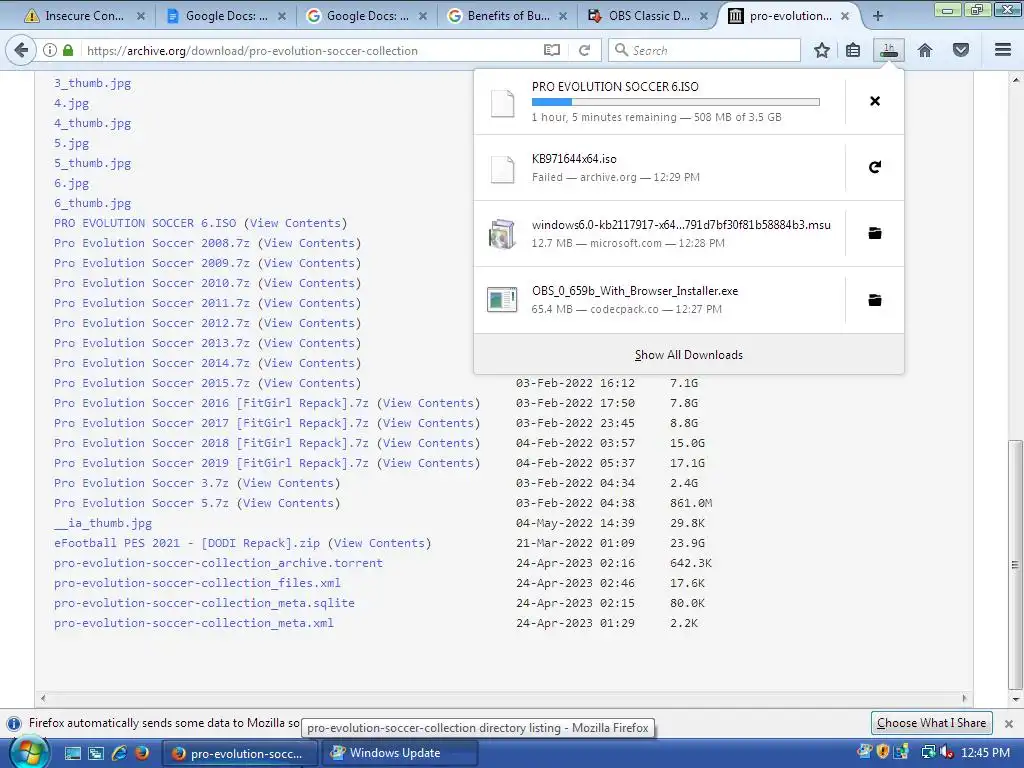Retry the failed KB971644x64.iso download

click(875, 167)
